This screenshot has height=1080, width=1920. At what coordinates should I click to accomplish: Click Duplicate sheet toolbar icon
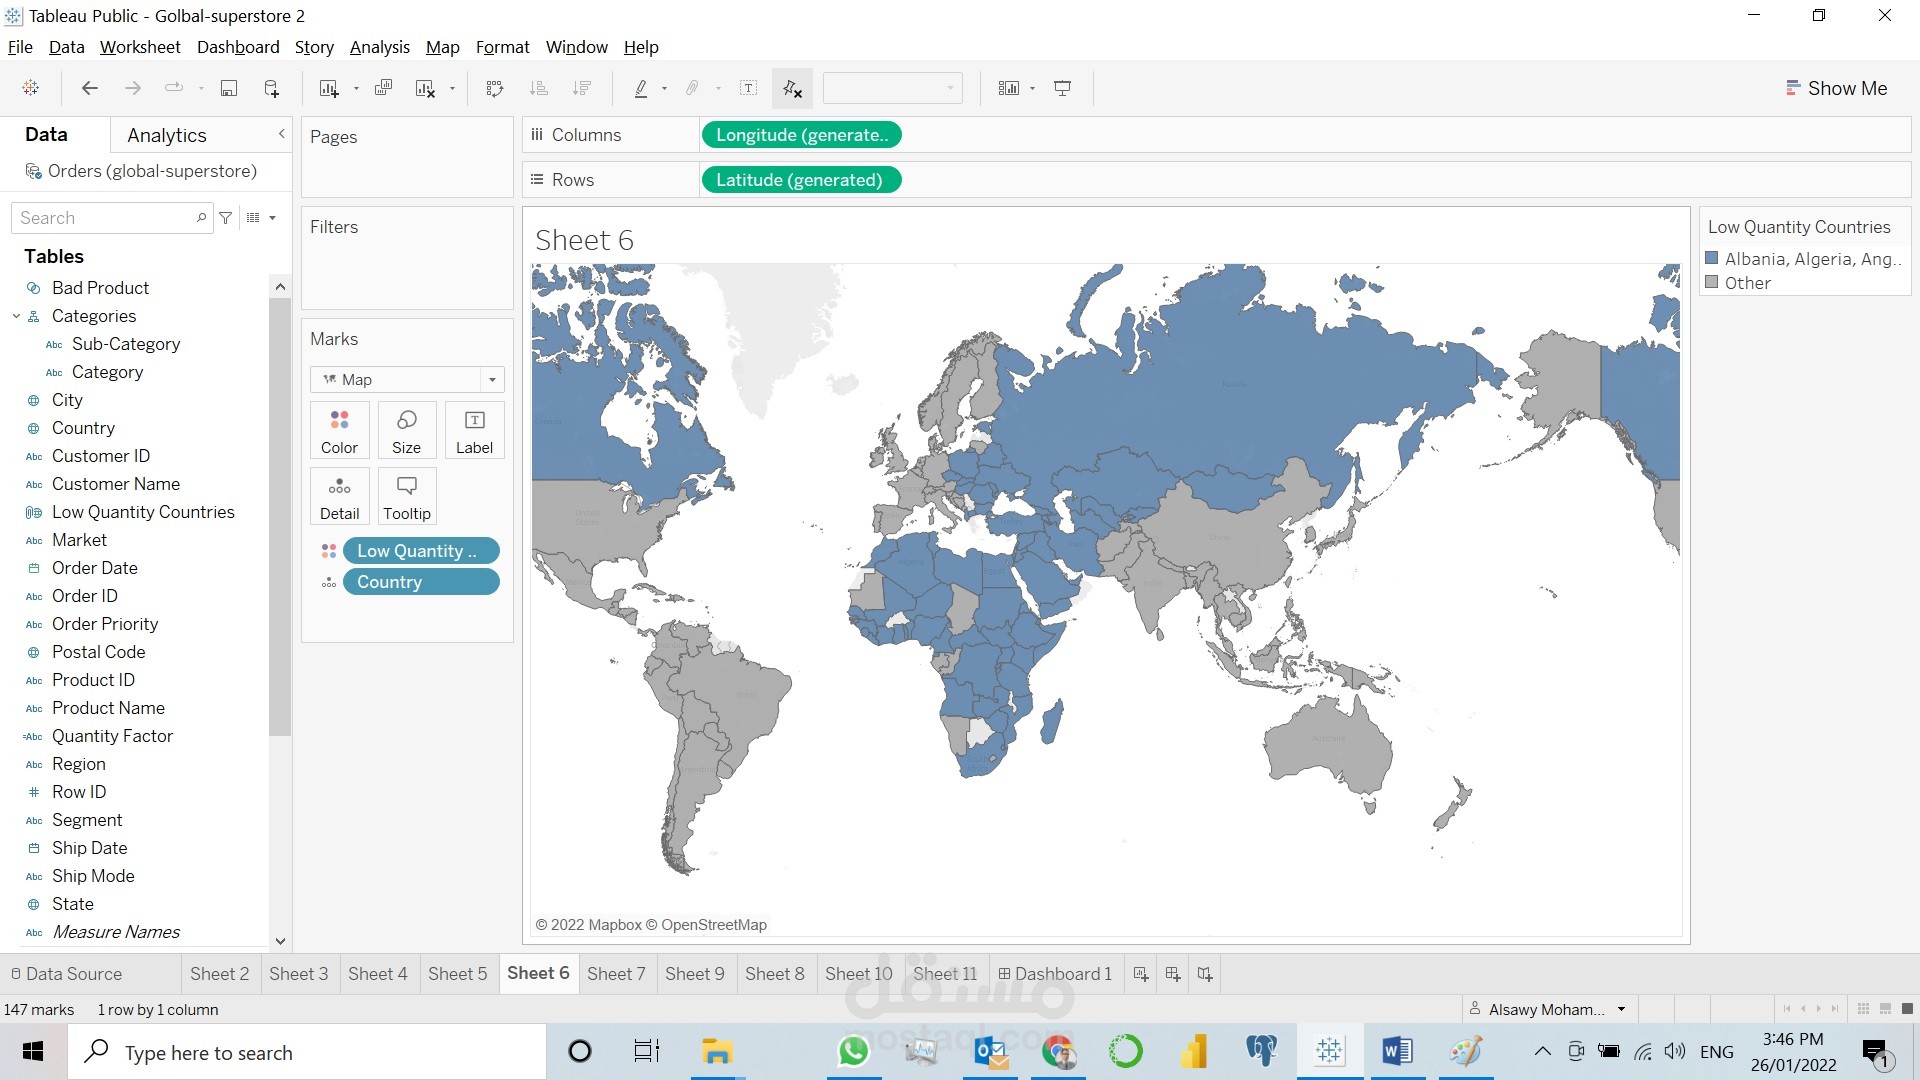click(x=383, y=88)
